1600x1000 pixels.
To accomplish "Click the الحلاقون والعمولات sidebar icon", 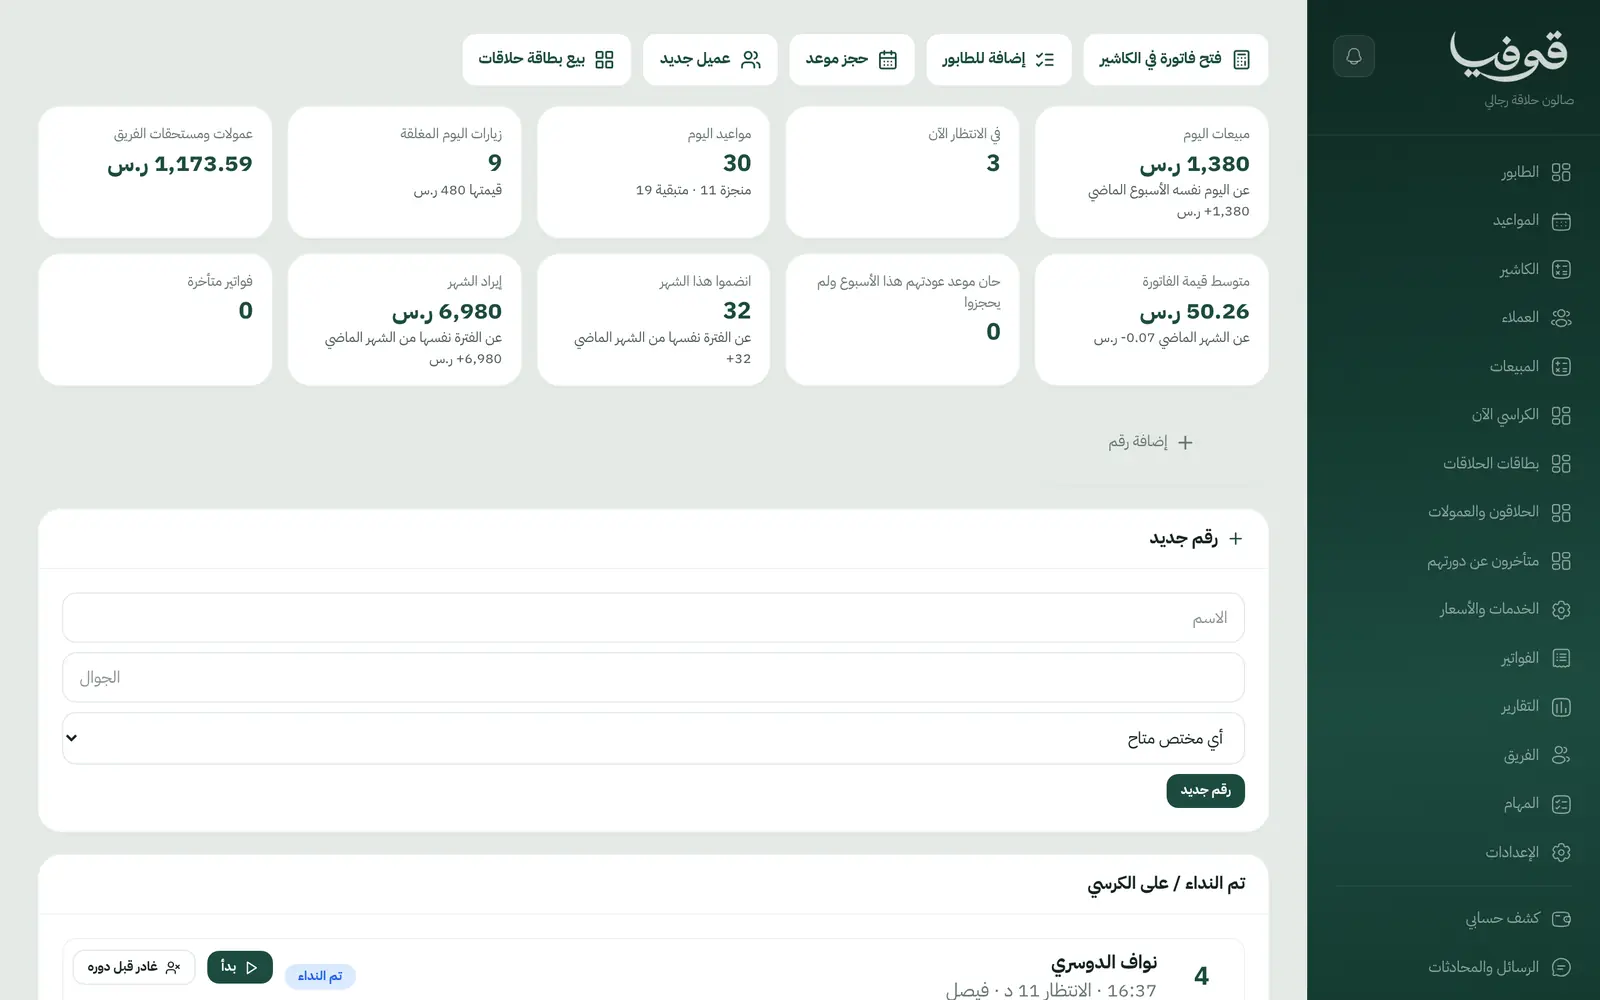I will 1561,512.
